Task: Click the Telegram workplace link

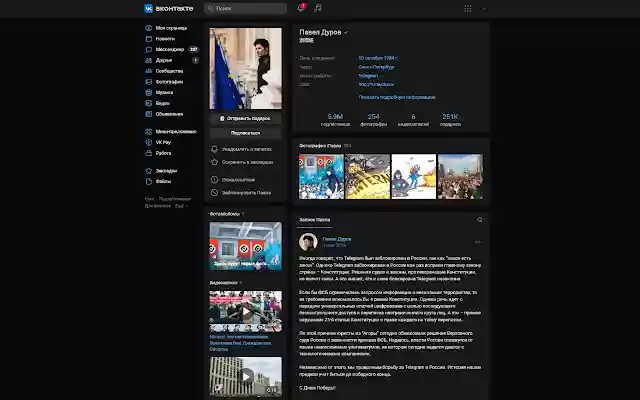Action: (x=368, y=76)
